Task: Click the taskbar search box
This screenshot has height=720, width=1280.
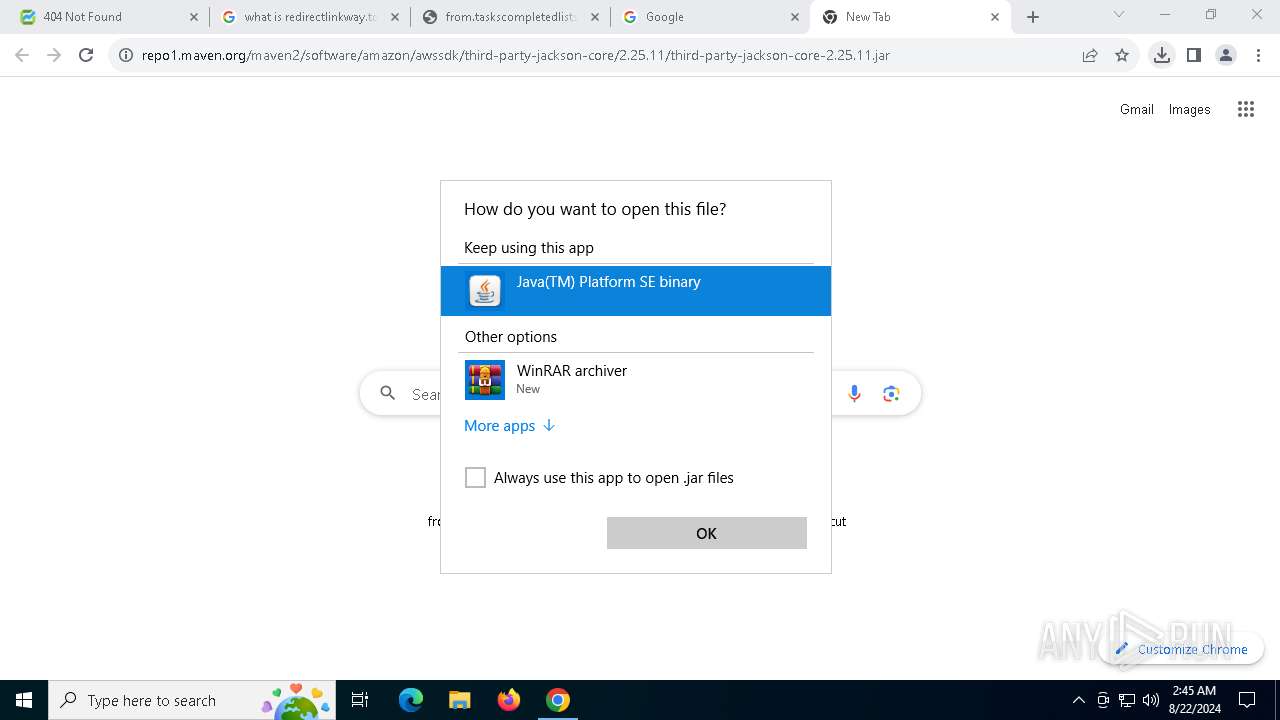Action: pyautogui.click(x=192, y=700)
